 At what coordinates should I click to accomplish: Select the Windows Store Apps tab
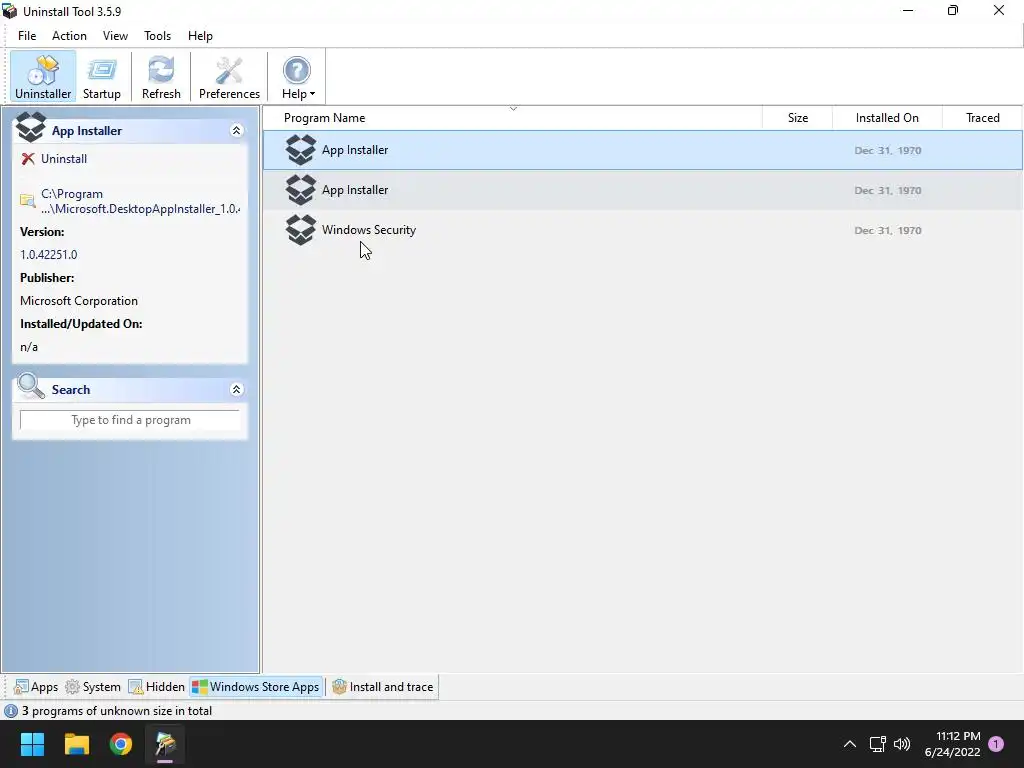[256, 687]
